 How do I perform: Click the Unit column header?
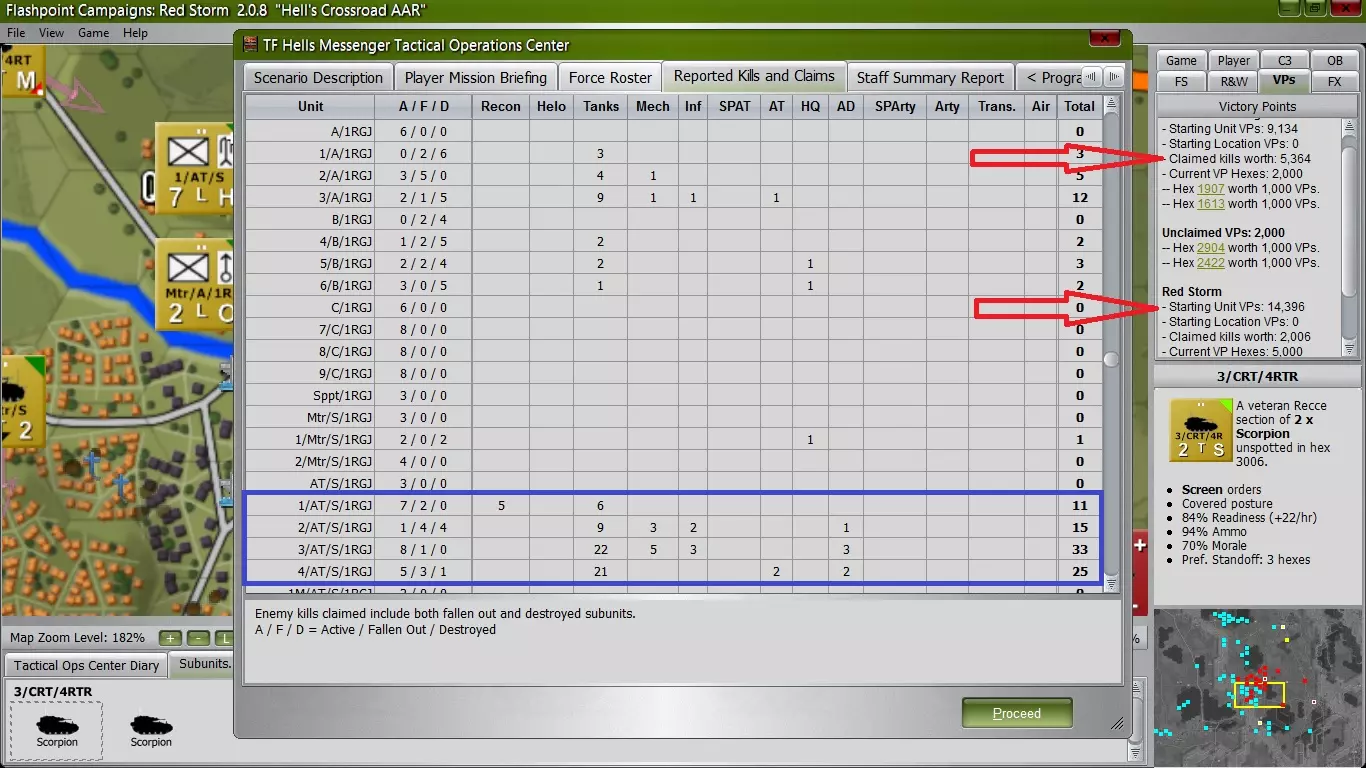(310, 106)
